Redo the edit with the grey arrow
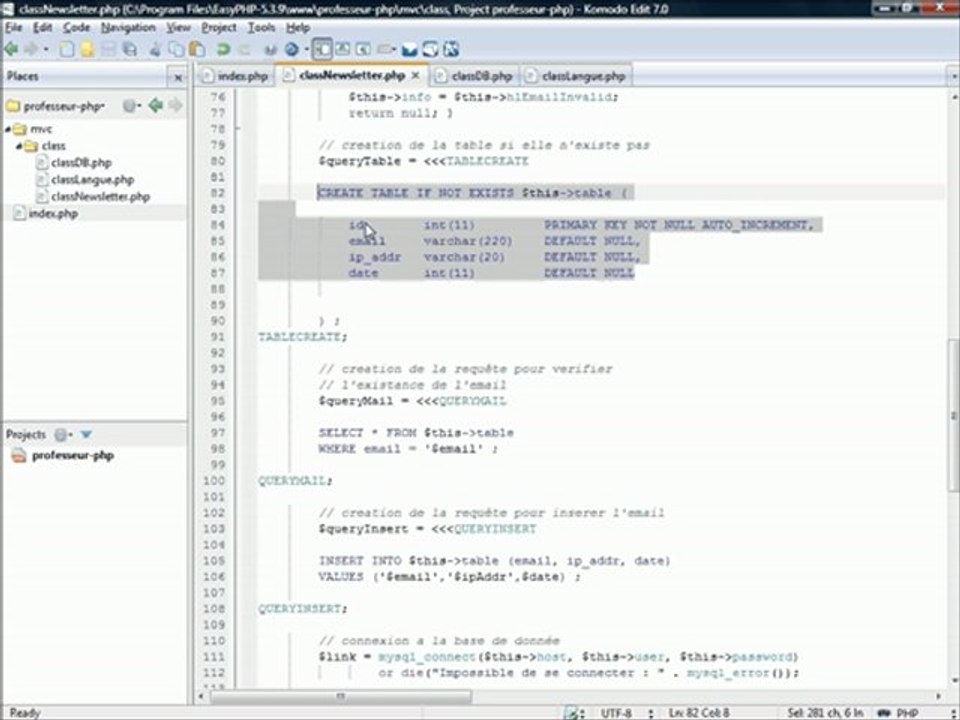Image resolution: width=960 pixels, height=720 pixels. [x=244, y=49]
